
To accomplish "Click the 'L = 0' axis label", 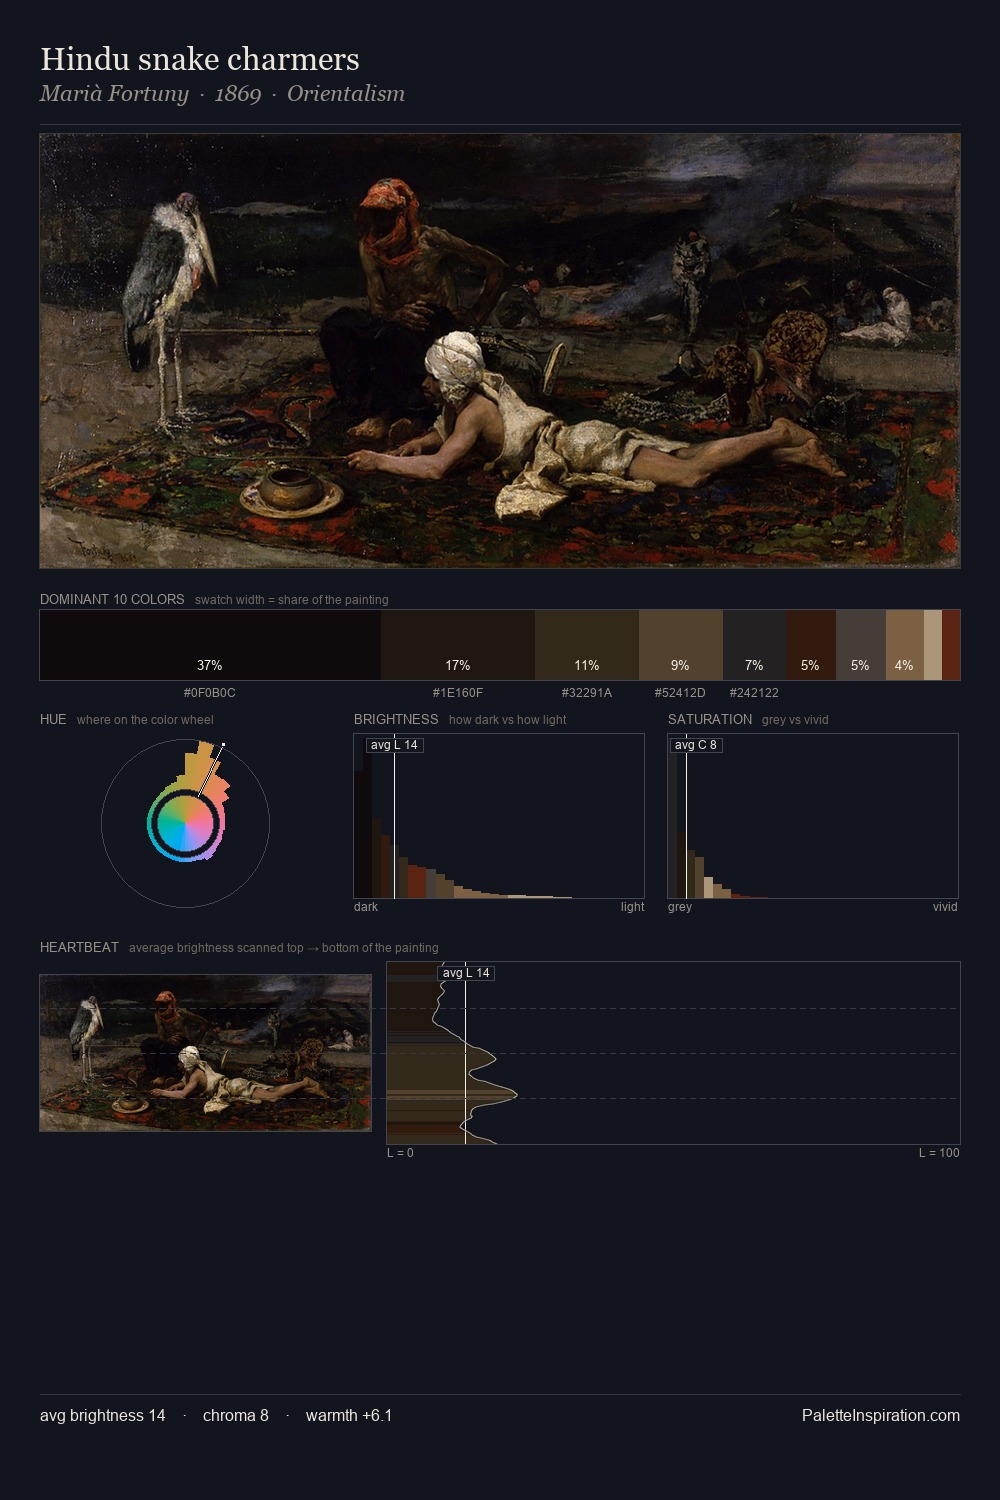I will [x=400, y=1153].
